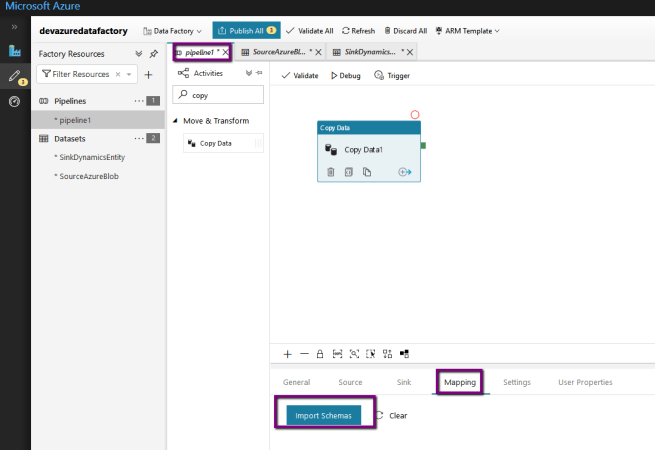
Task: Add a new resource with plus button
Action: point(148,74)
